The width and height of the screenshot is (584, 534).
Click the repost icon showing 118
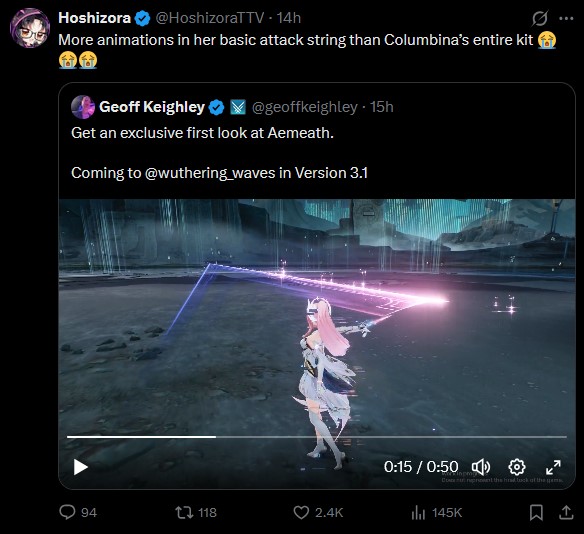[184, 512]
